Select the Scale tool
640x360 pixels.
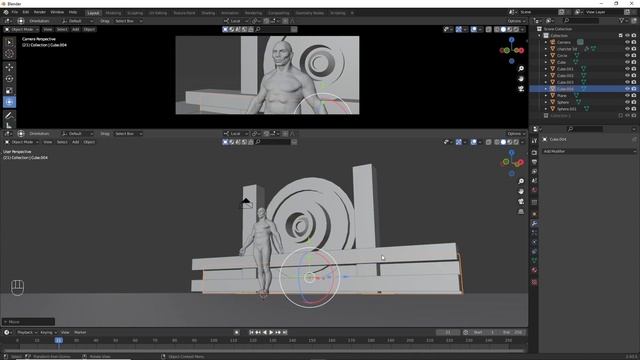9,91
